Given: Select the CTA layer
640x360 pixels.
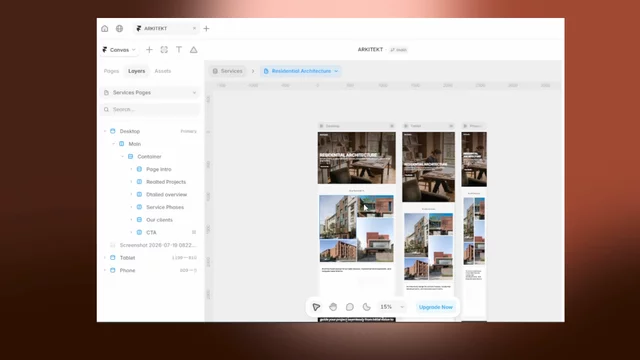Looking at the screenshot, I should [150, 233].
